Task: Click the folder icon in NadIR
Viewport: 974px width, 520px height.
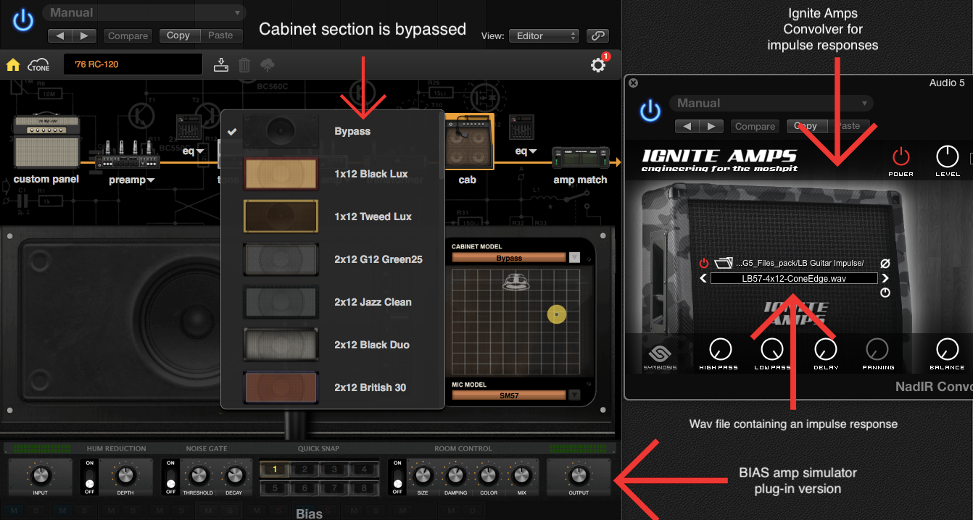Action: point(722,263)
